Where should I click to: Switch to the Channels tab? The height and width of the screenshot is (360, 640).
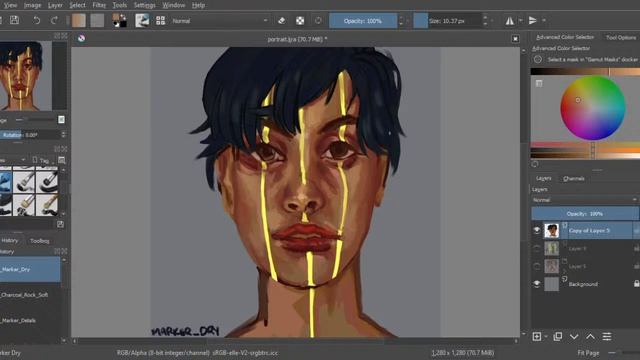tap(573, 178)
